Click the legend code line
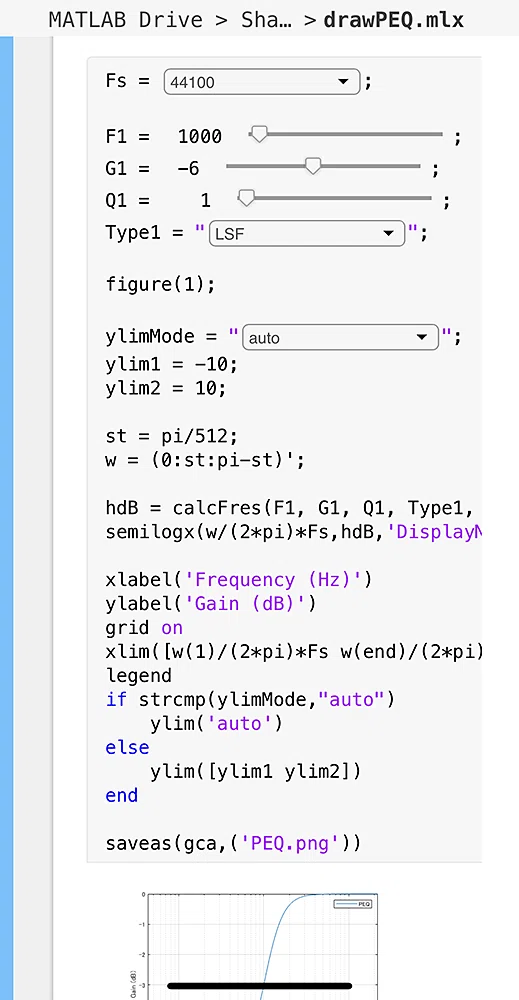Screen dimensions: 519x1000 pos(138,675)
